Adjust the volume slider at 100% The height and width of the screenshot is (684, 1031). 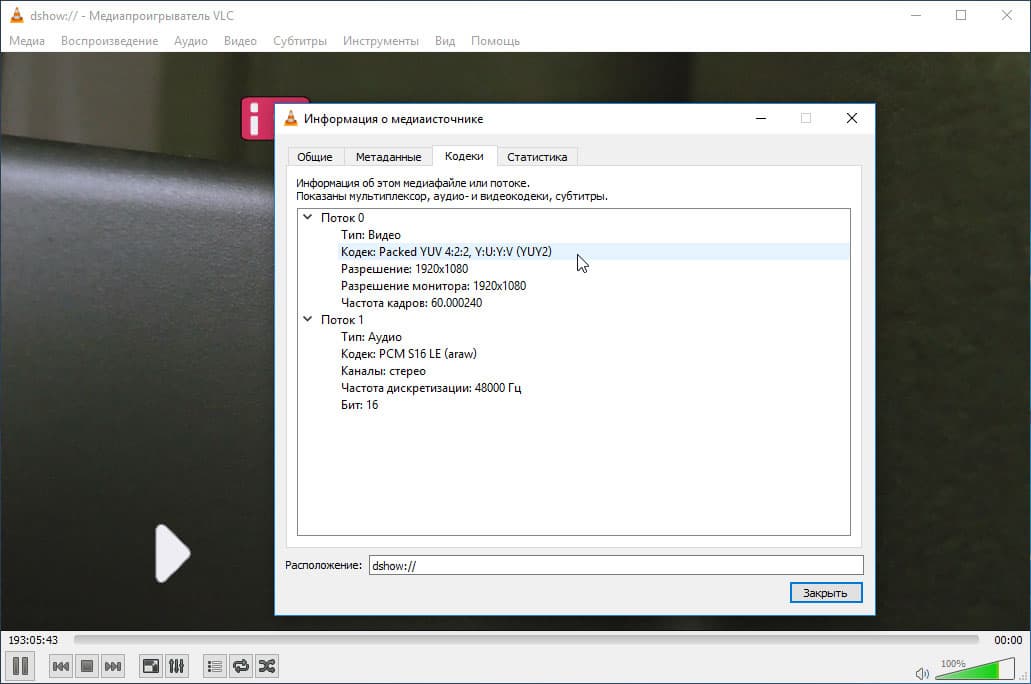pyautogui.click(x=975, y=670)
